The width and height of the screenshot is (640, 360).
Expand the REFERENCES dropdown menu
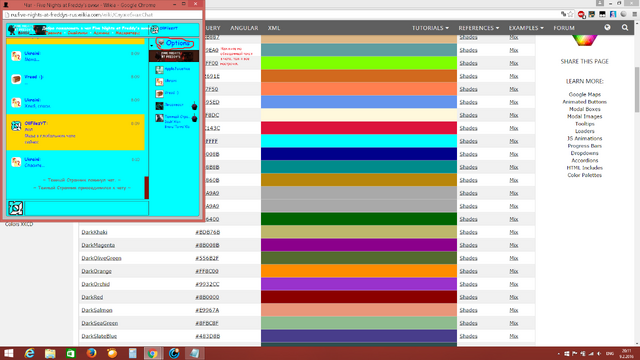[x=478, y=28]
